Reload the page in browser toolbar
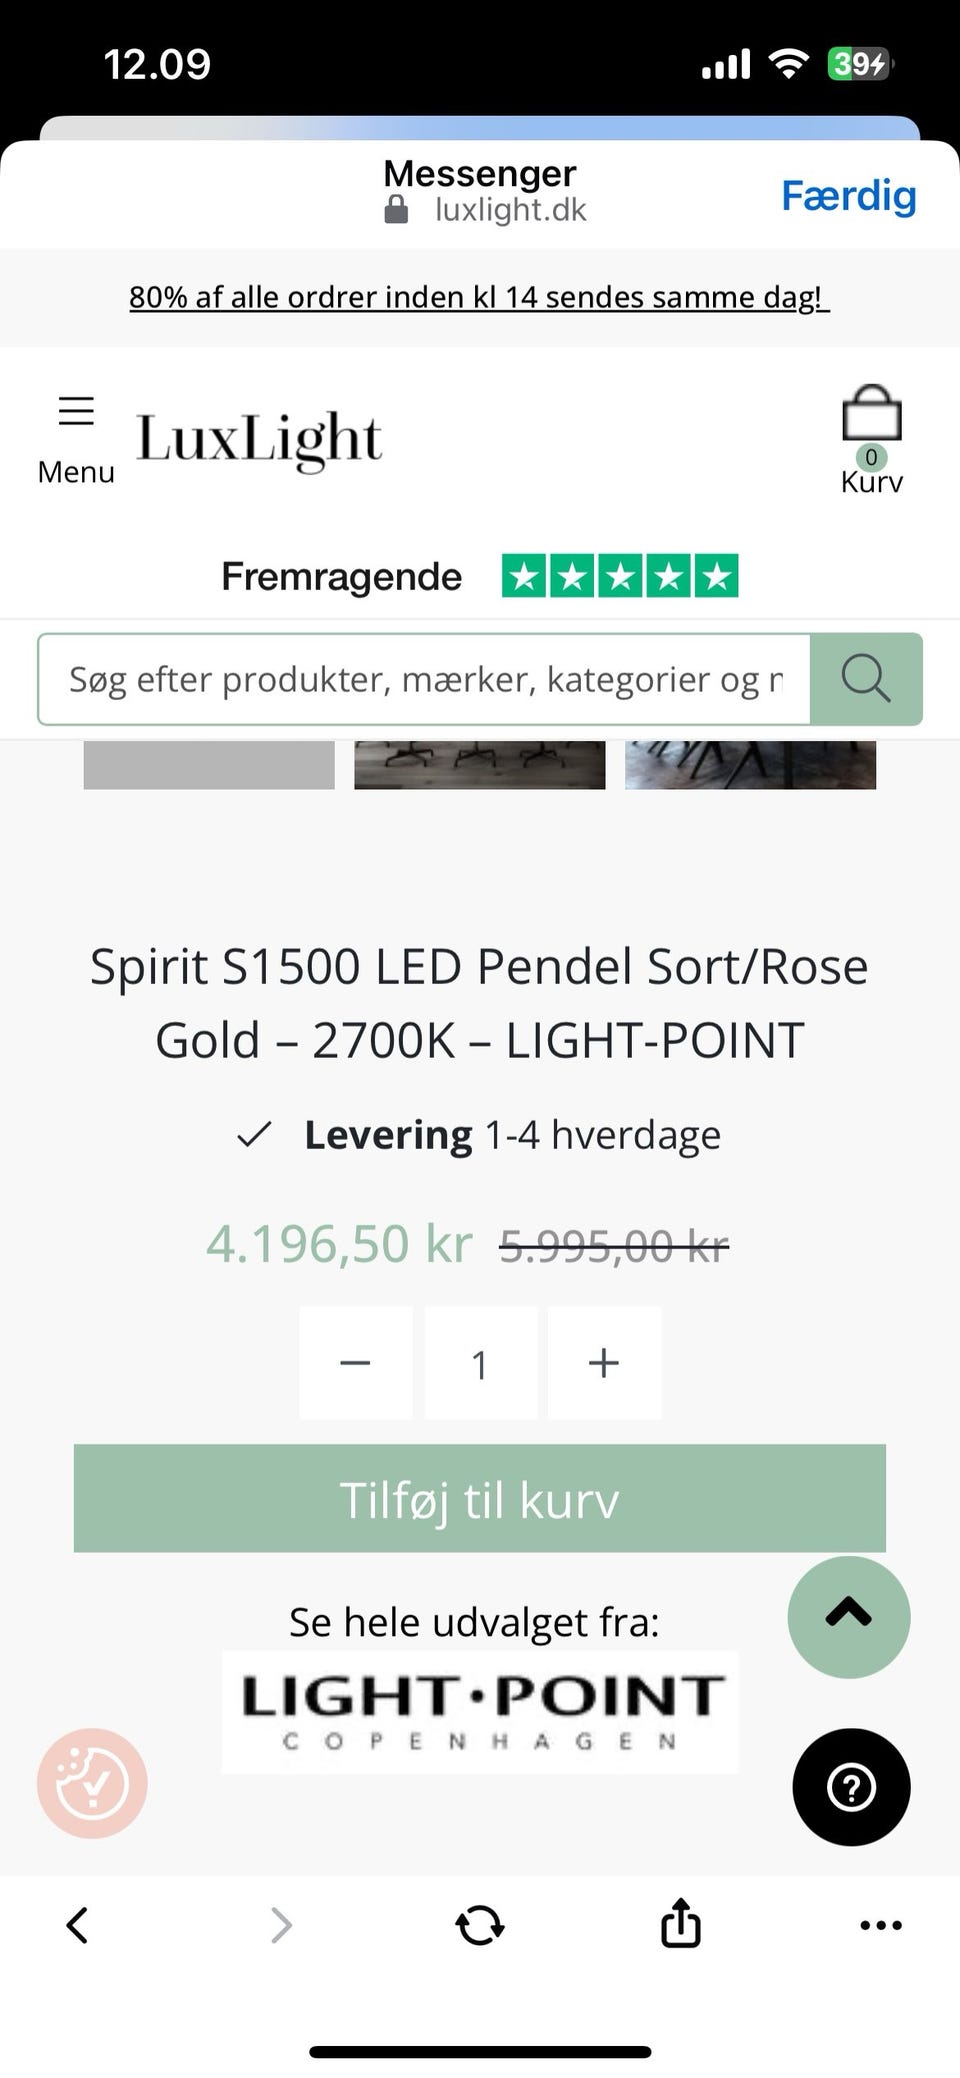960x2078 pixels. point(480,1925)
